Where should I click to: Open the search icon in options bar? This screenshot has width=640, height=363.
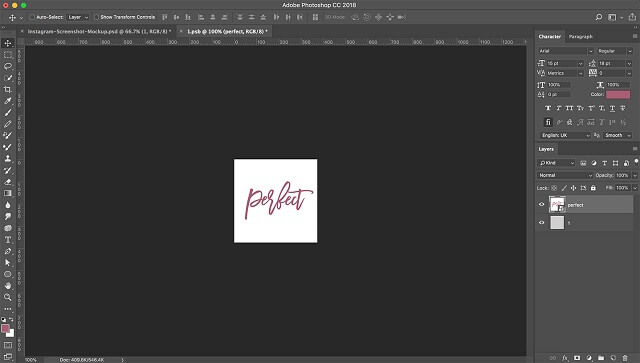point(599,17)
